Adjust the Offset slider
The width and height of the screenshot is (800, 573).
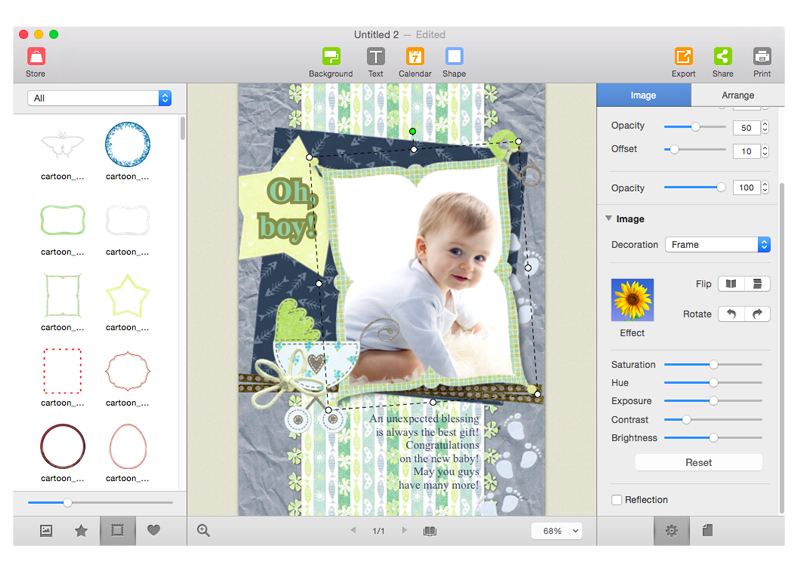(x=695, y=150)
